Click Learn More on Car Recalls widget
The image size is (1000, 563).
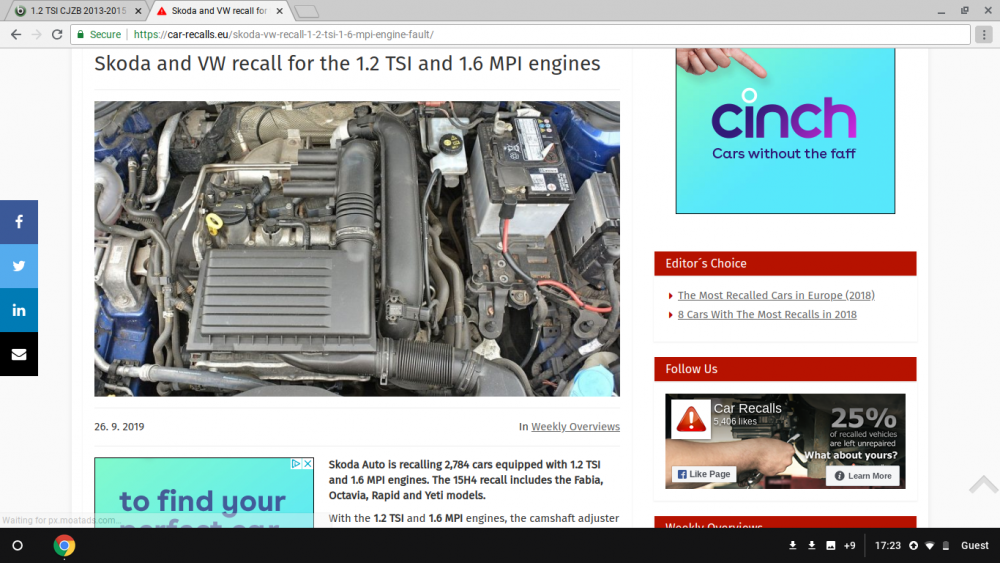(863, 476)
